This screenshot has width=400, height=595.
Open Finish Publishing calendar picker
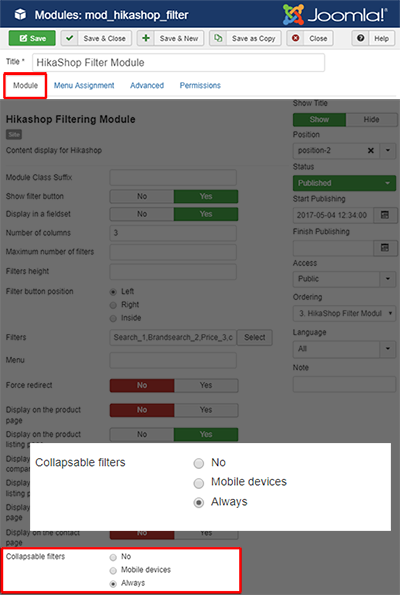point(385,248)
